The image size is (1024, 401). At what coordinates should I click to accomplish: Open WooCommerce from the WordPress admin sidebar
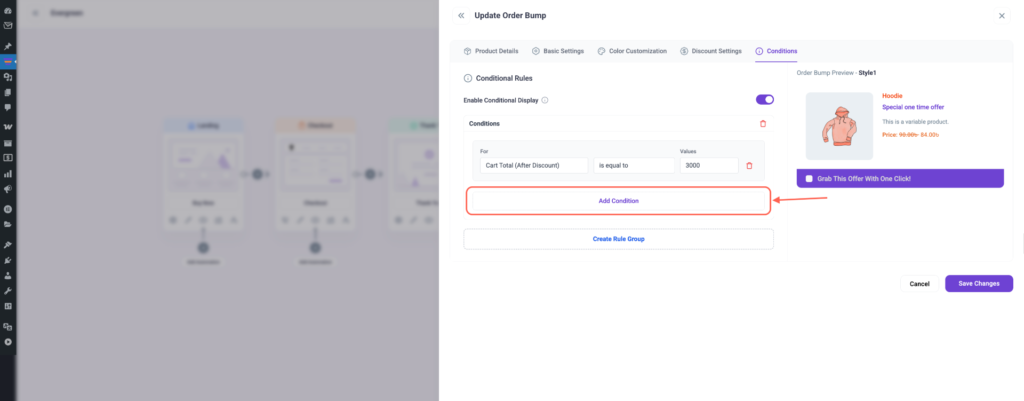[8, 127]
